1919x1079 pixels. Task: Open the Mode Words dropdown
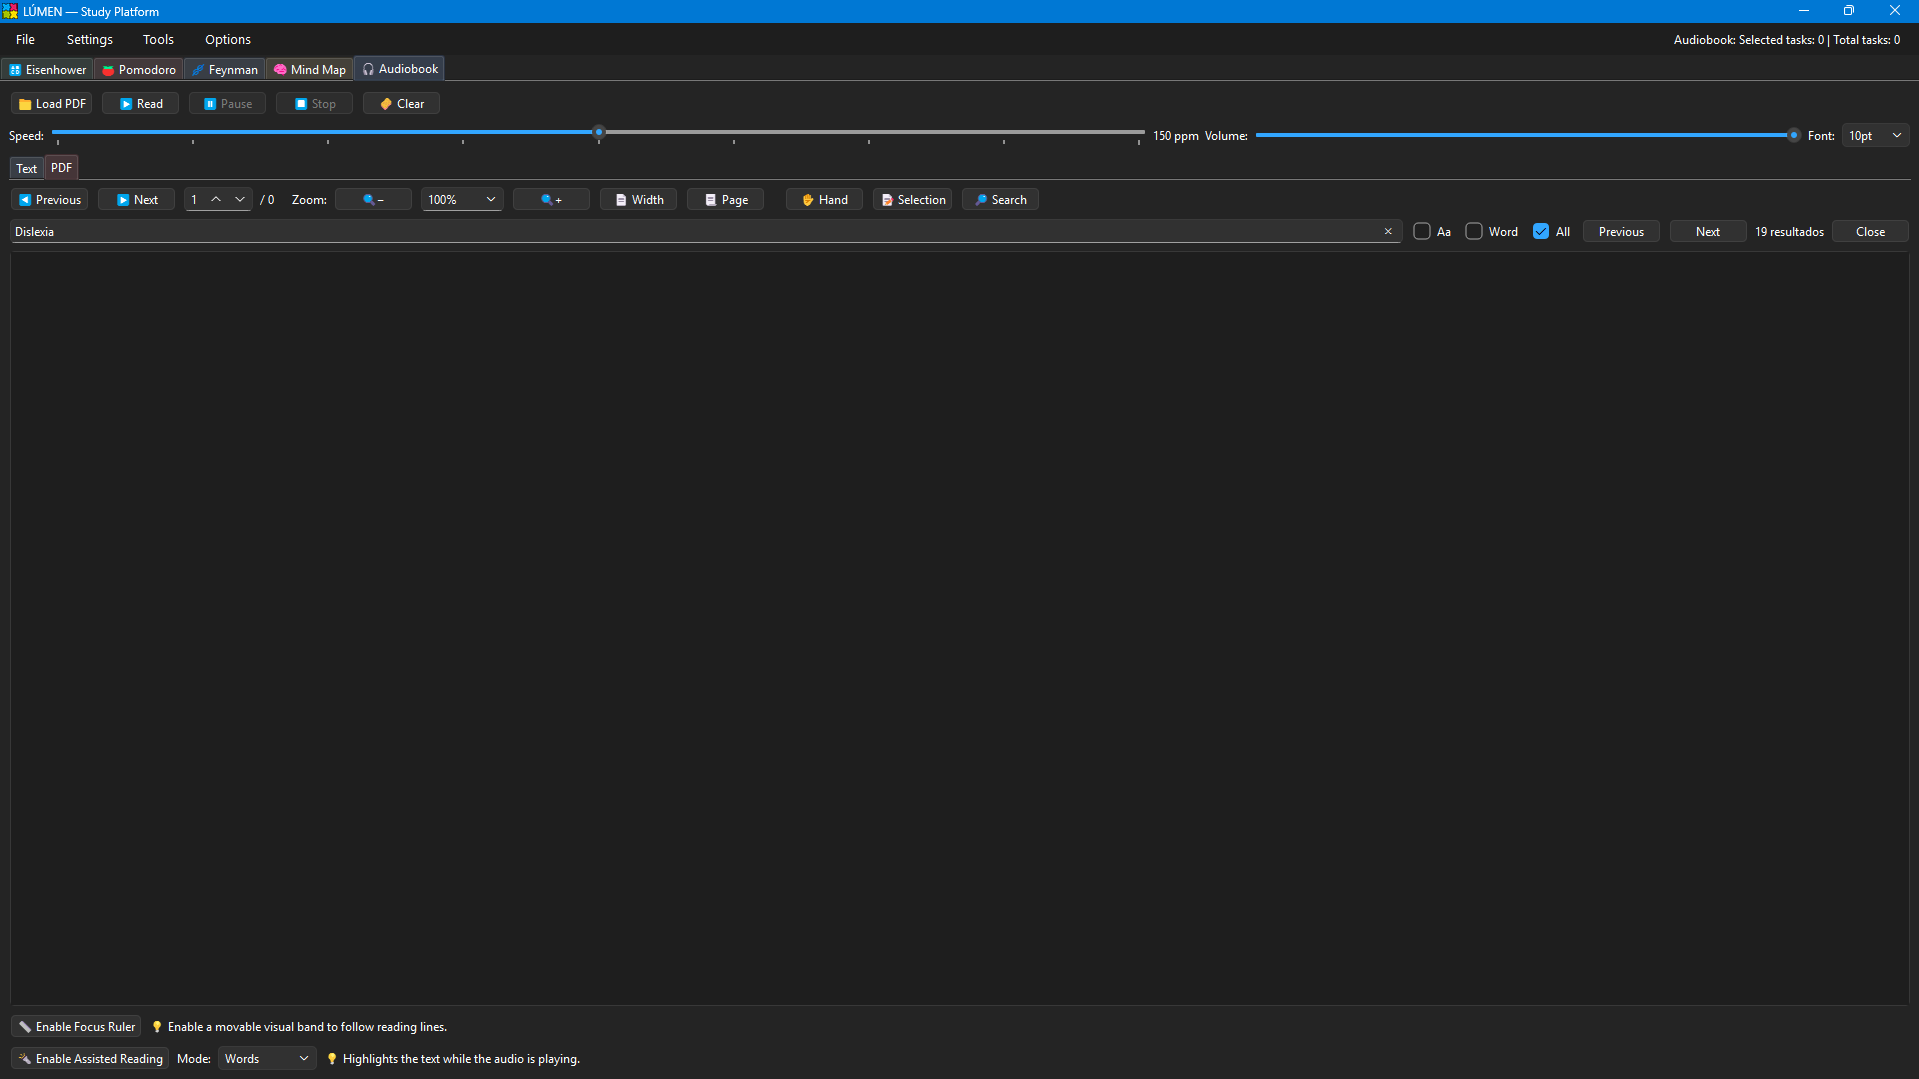coord(266,1059)
